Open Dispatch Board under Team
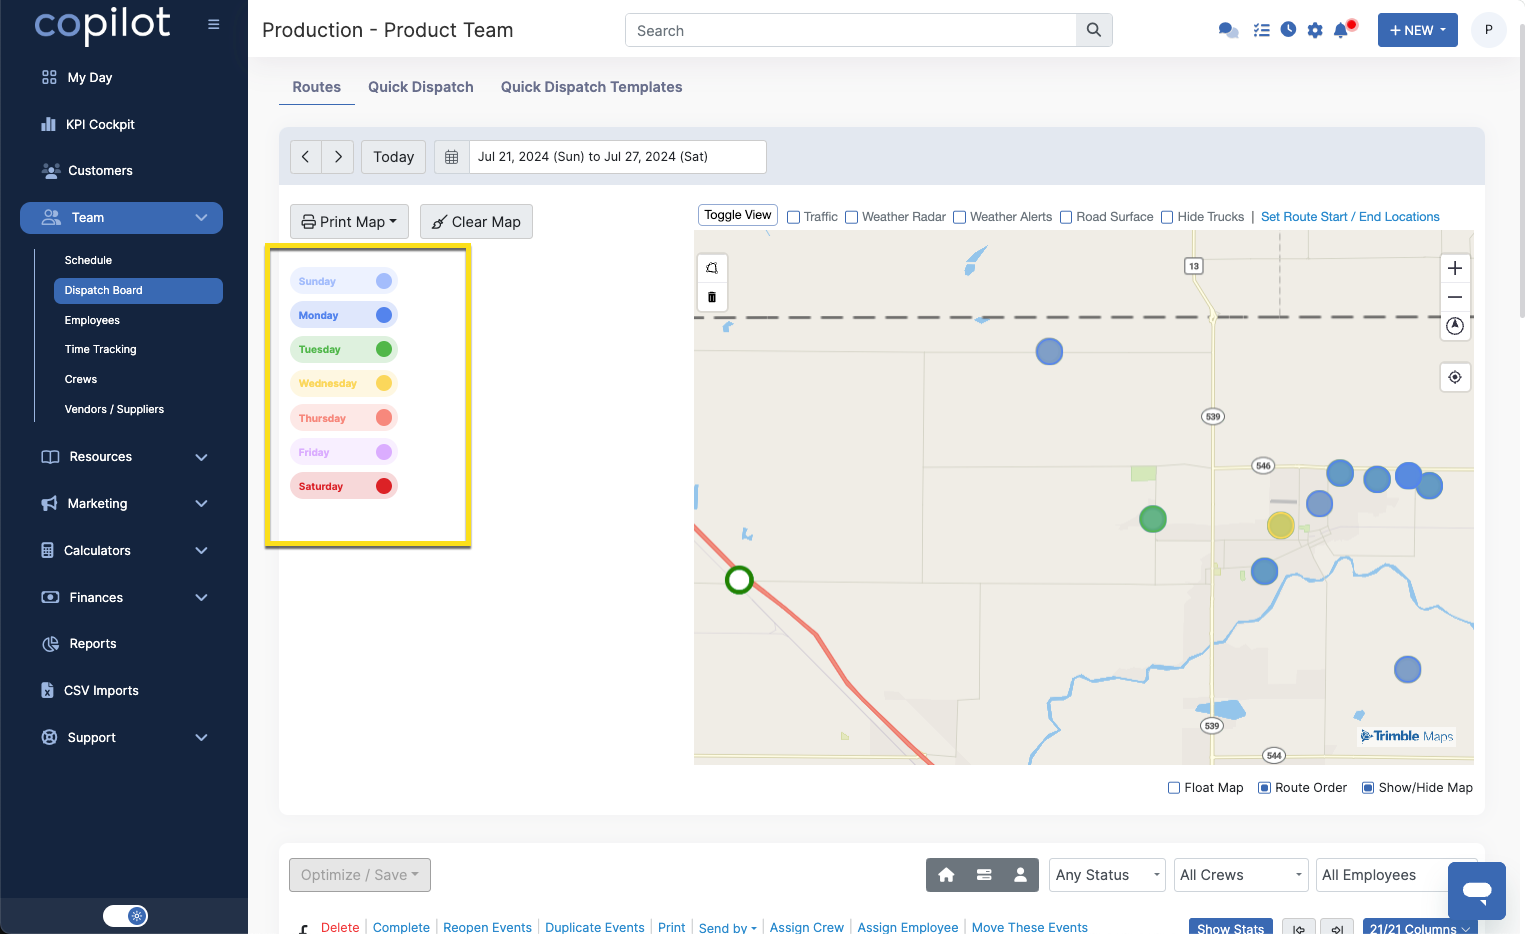 pos(138,291)
